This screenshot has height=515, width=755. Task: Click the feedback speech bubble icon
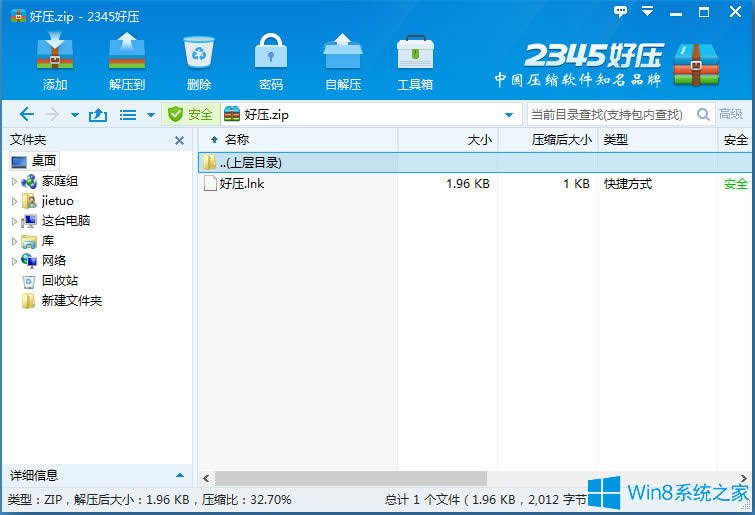(621, 11)
